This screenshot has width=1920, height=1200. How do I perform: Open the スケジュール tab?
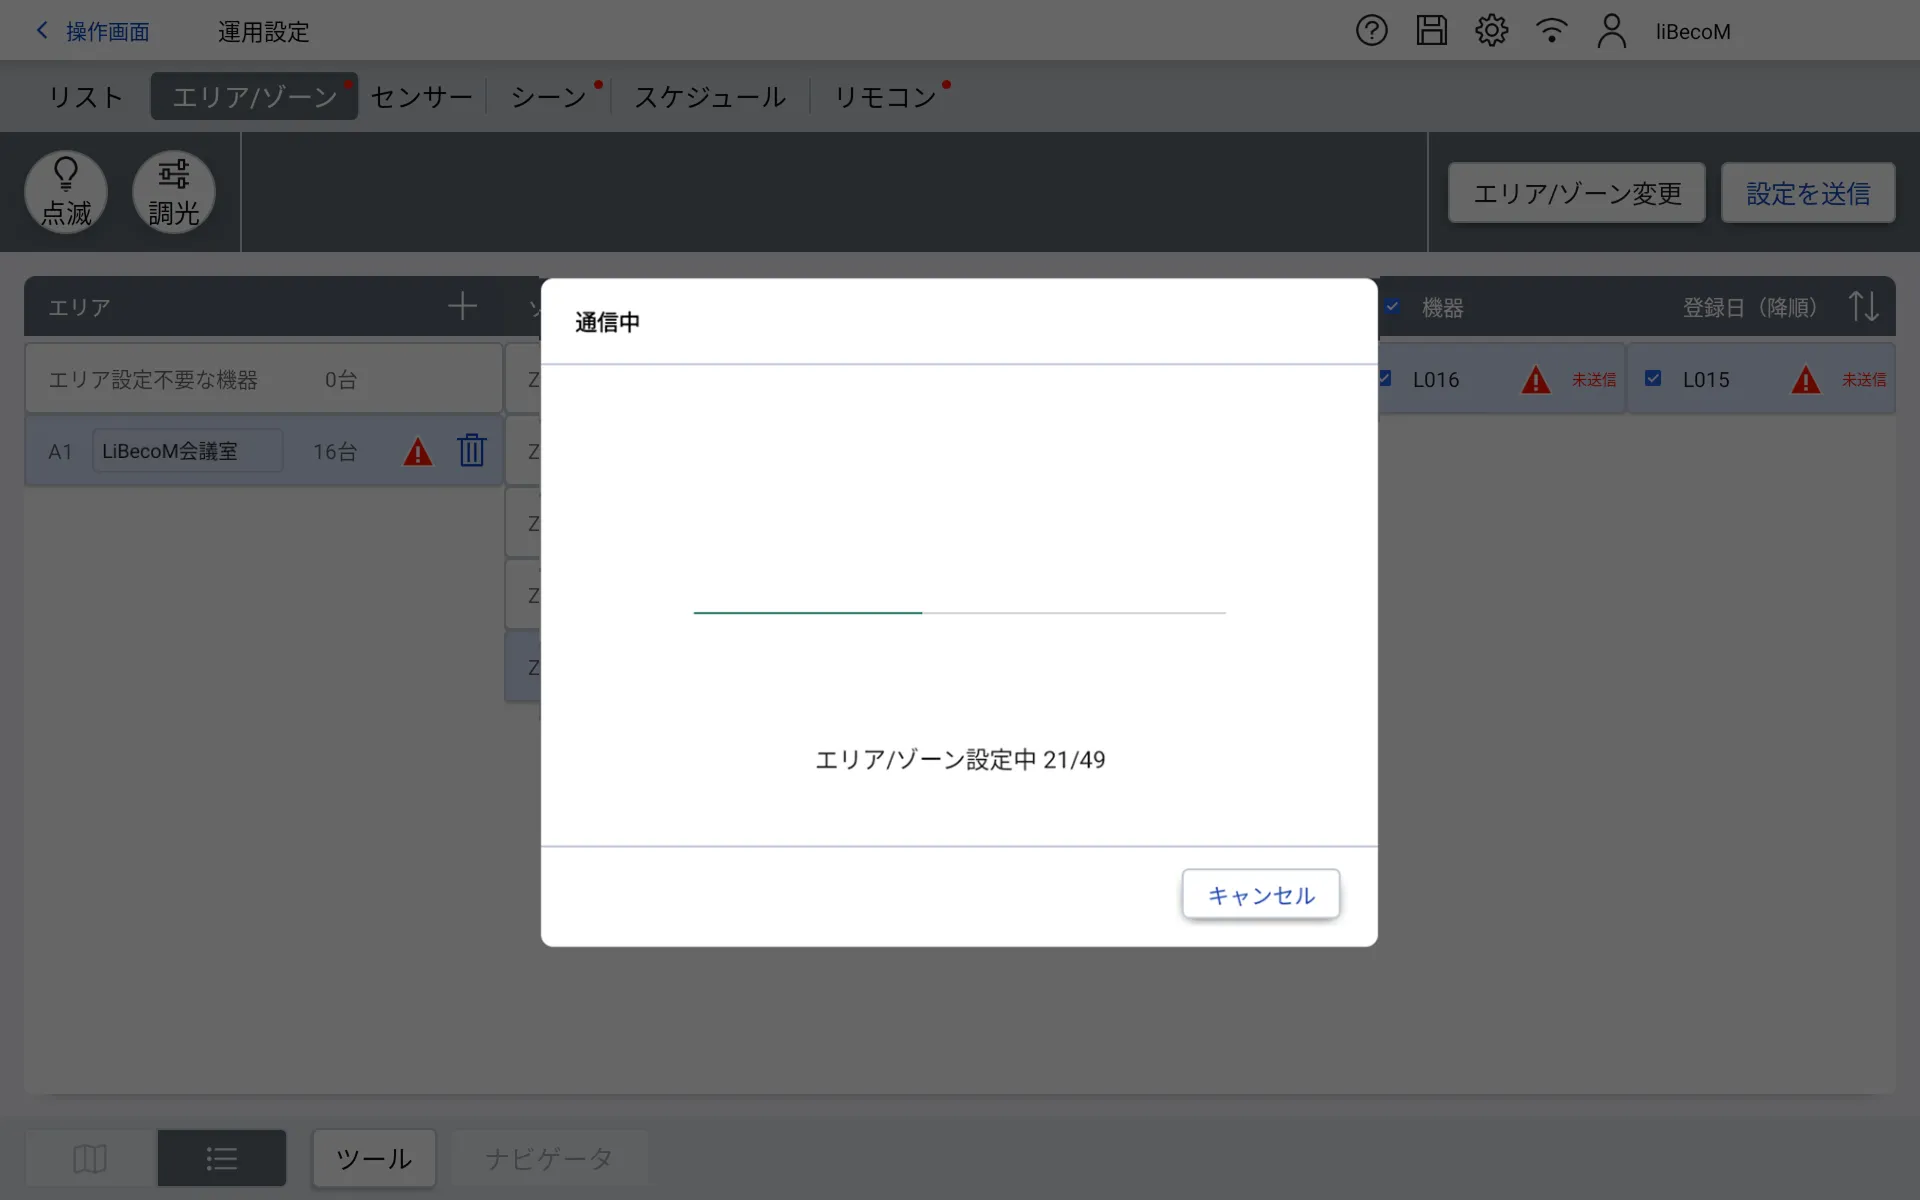coord(710,97)
